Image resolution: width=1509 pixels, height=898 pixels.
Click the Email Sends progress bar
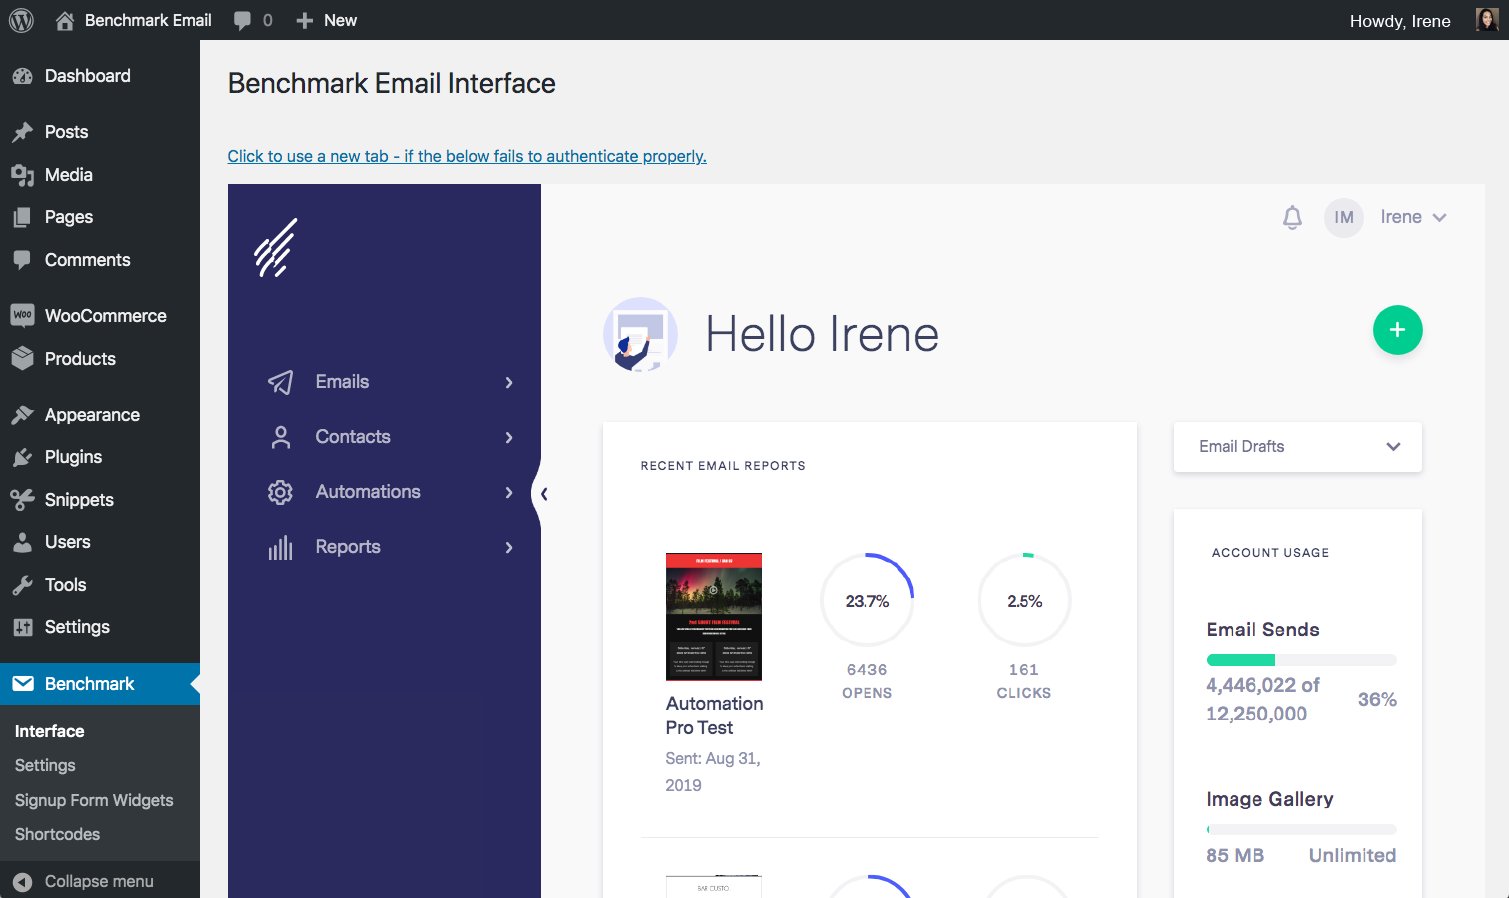[x=1301, y=660]
